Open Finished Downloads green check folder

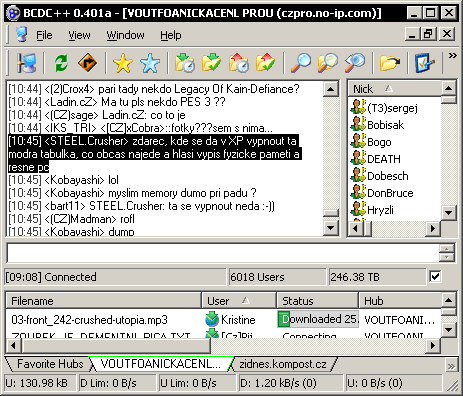point(211,63)
